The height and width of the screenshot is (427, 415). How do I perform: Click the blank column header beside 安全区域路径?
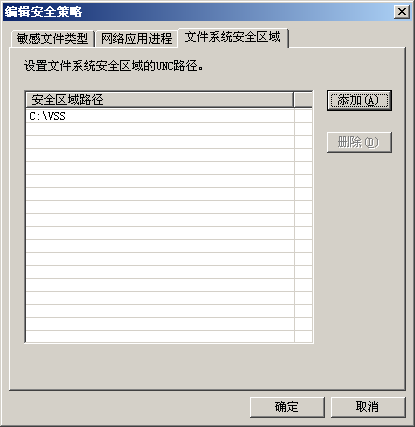(303, 100)
